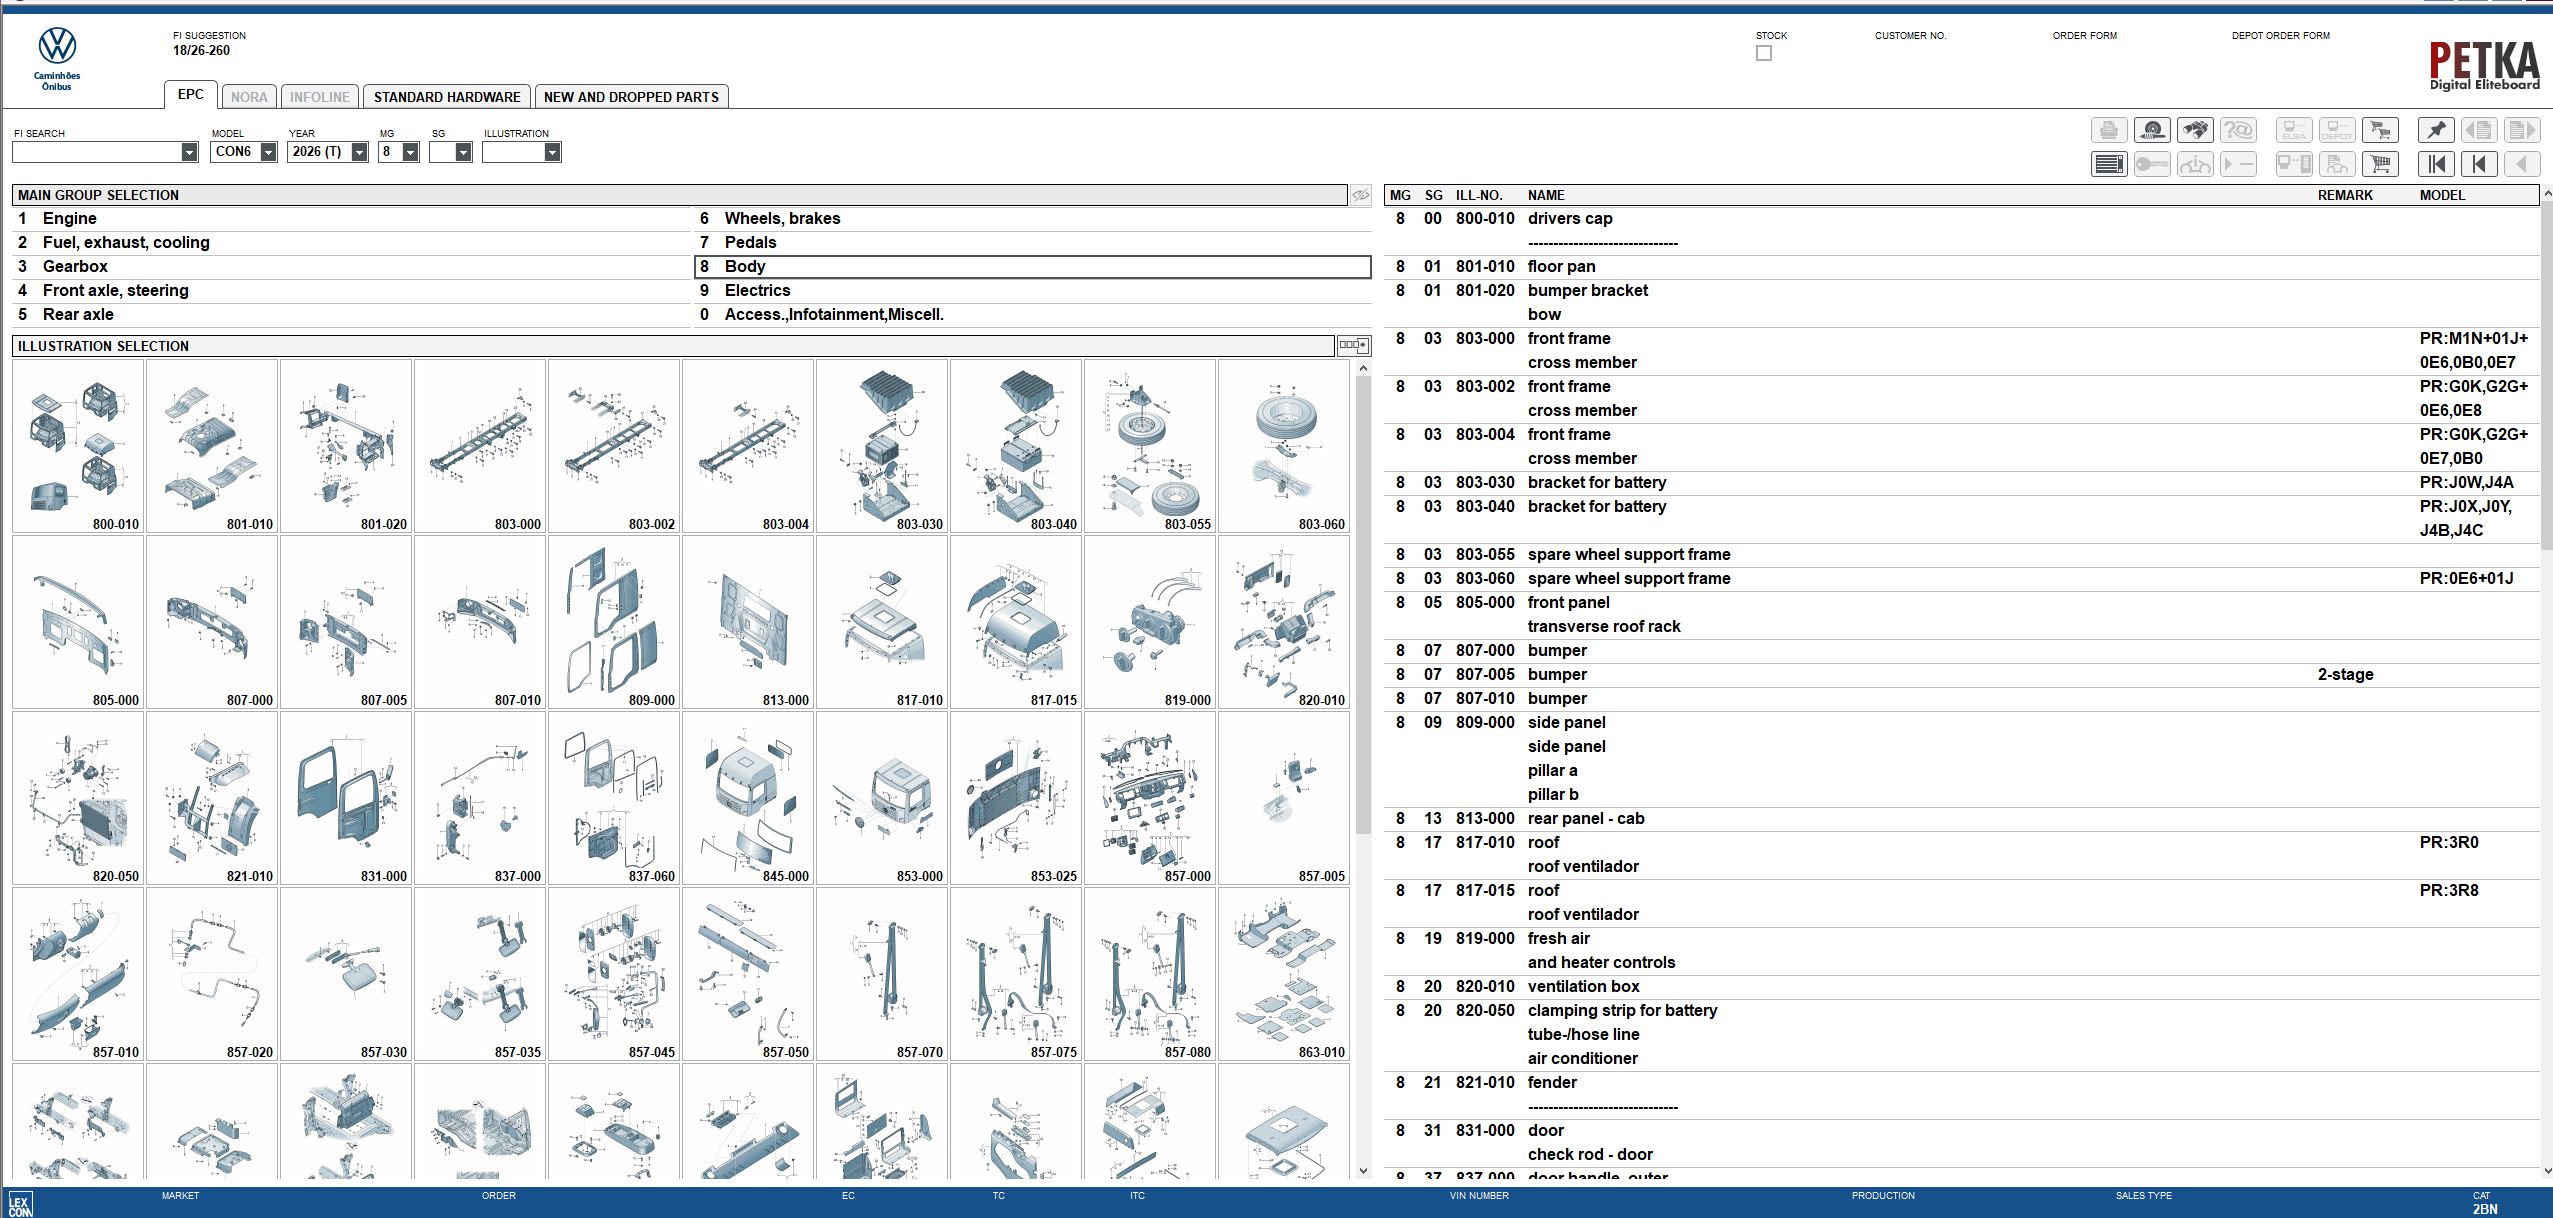
Task: Select the 'spare wheel support frame' 803-055 row
Action: pos(1628,554)
